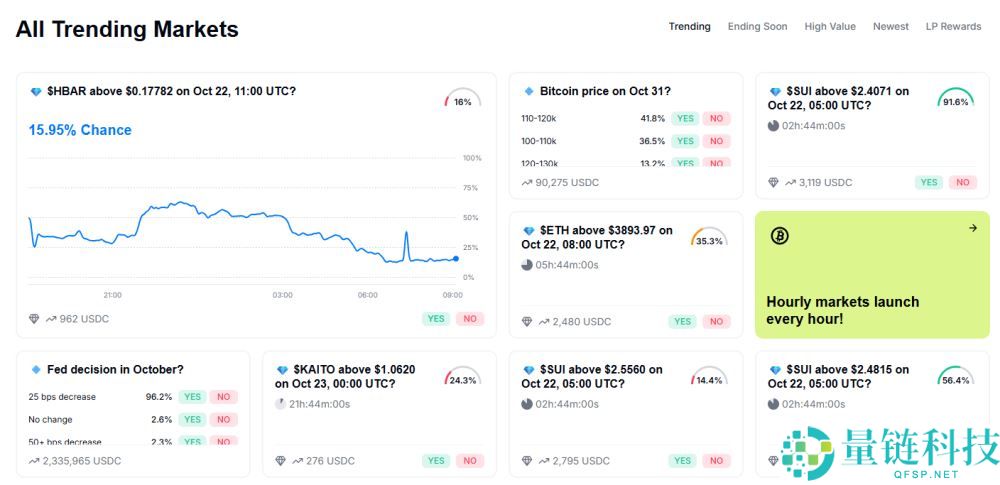Click the 91.6% gauge on the $SUI $2.4071 market
This screenshot has height=485, width=1000.
(x=955, y=98)
